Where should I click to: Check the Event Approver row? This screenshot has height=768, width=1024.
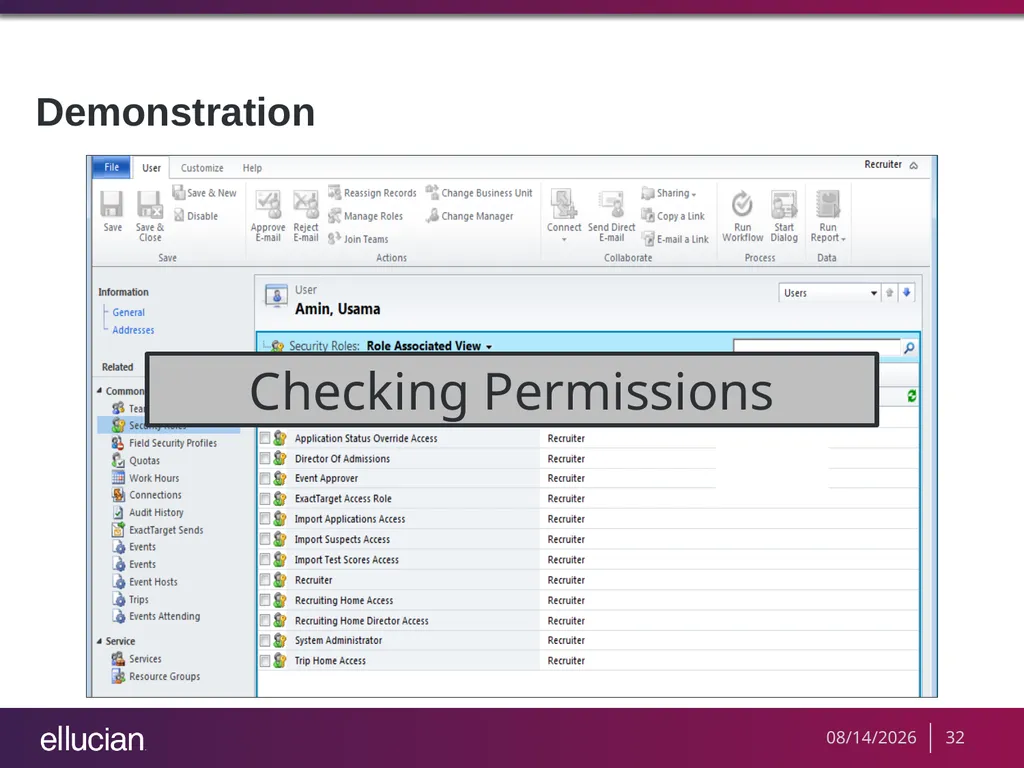coord(264,479)
